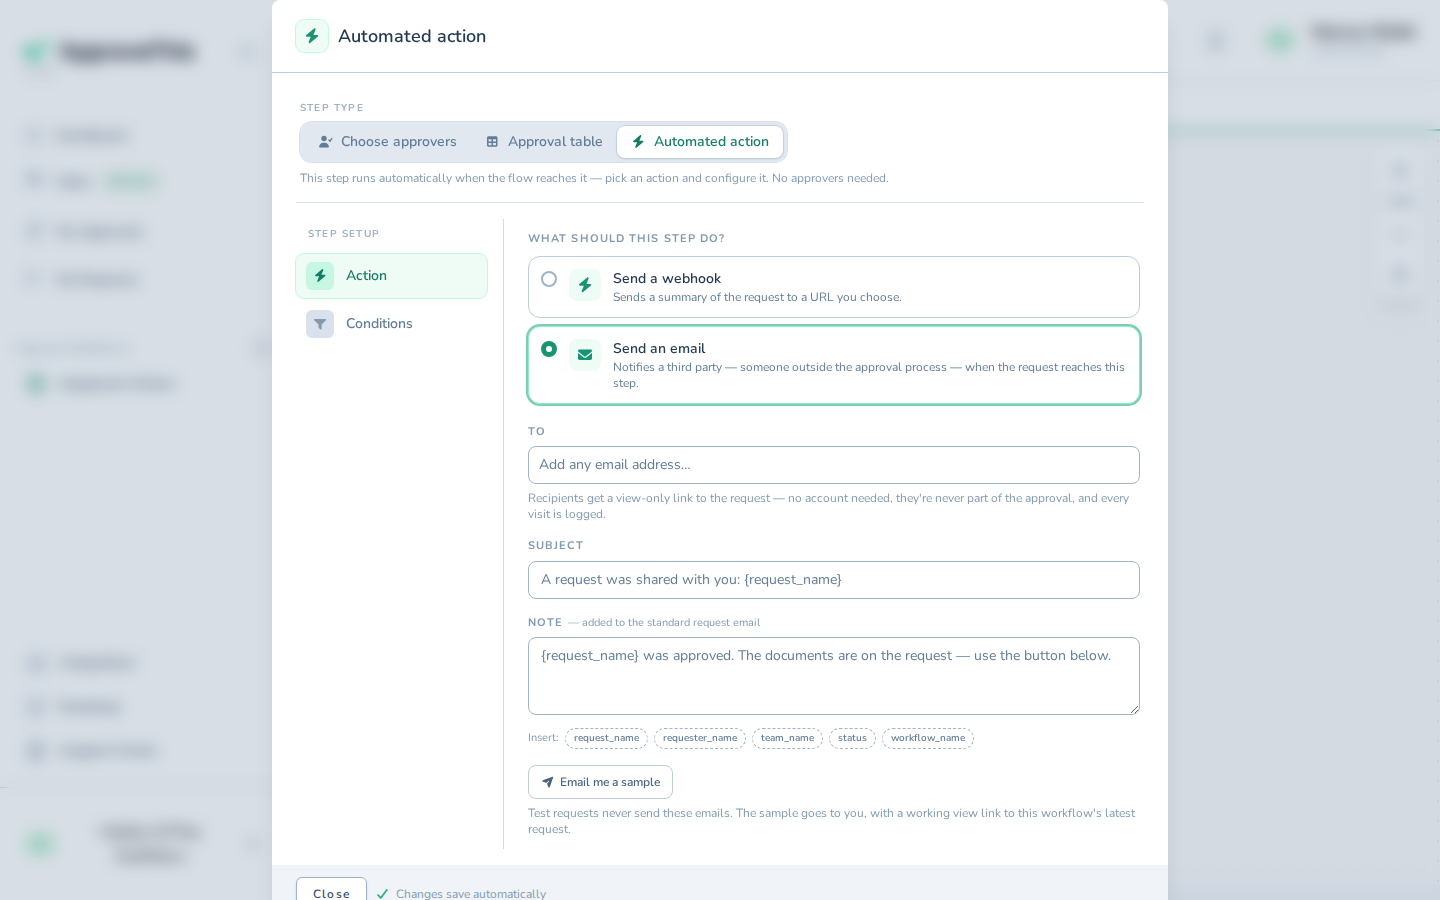Click the lightning bolt icon in dialog header
The height and width of the screenshot is (900, 1440).
pos(312,36)
